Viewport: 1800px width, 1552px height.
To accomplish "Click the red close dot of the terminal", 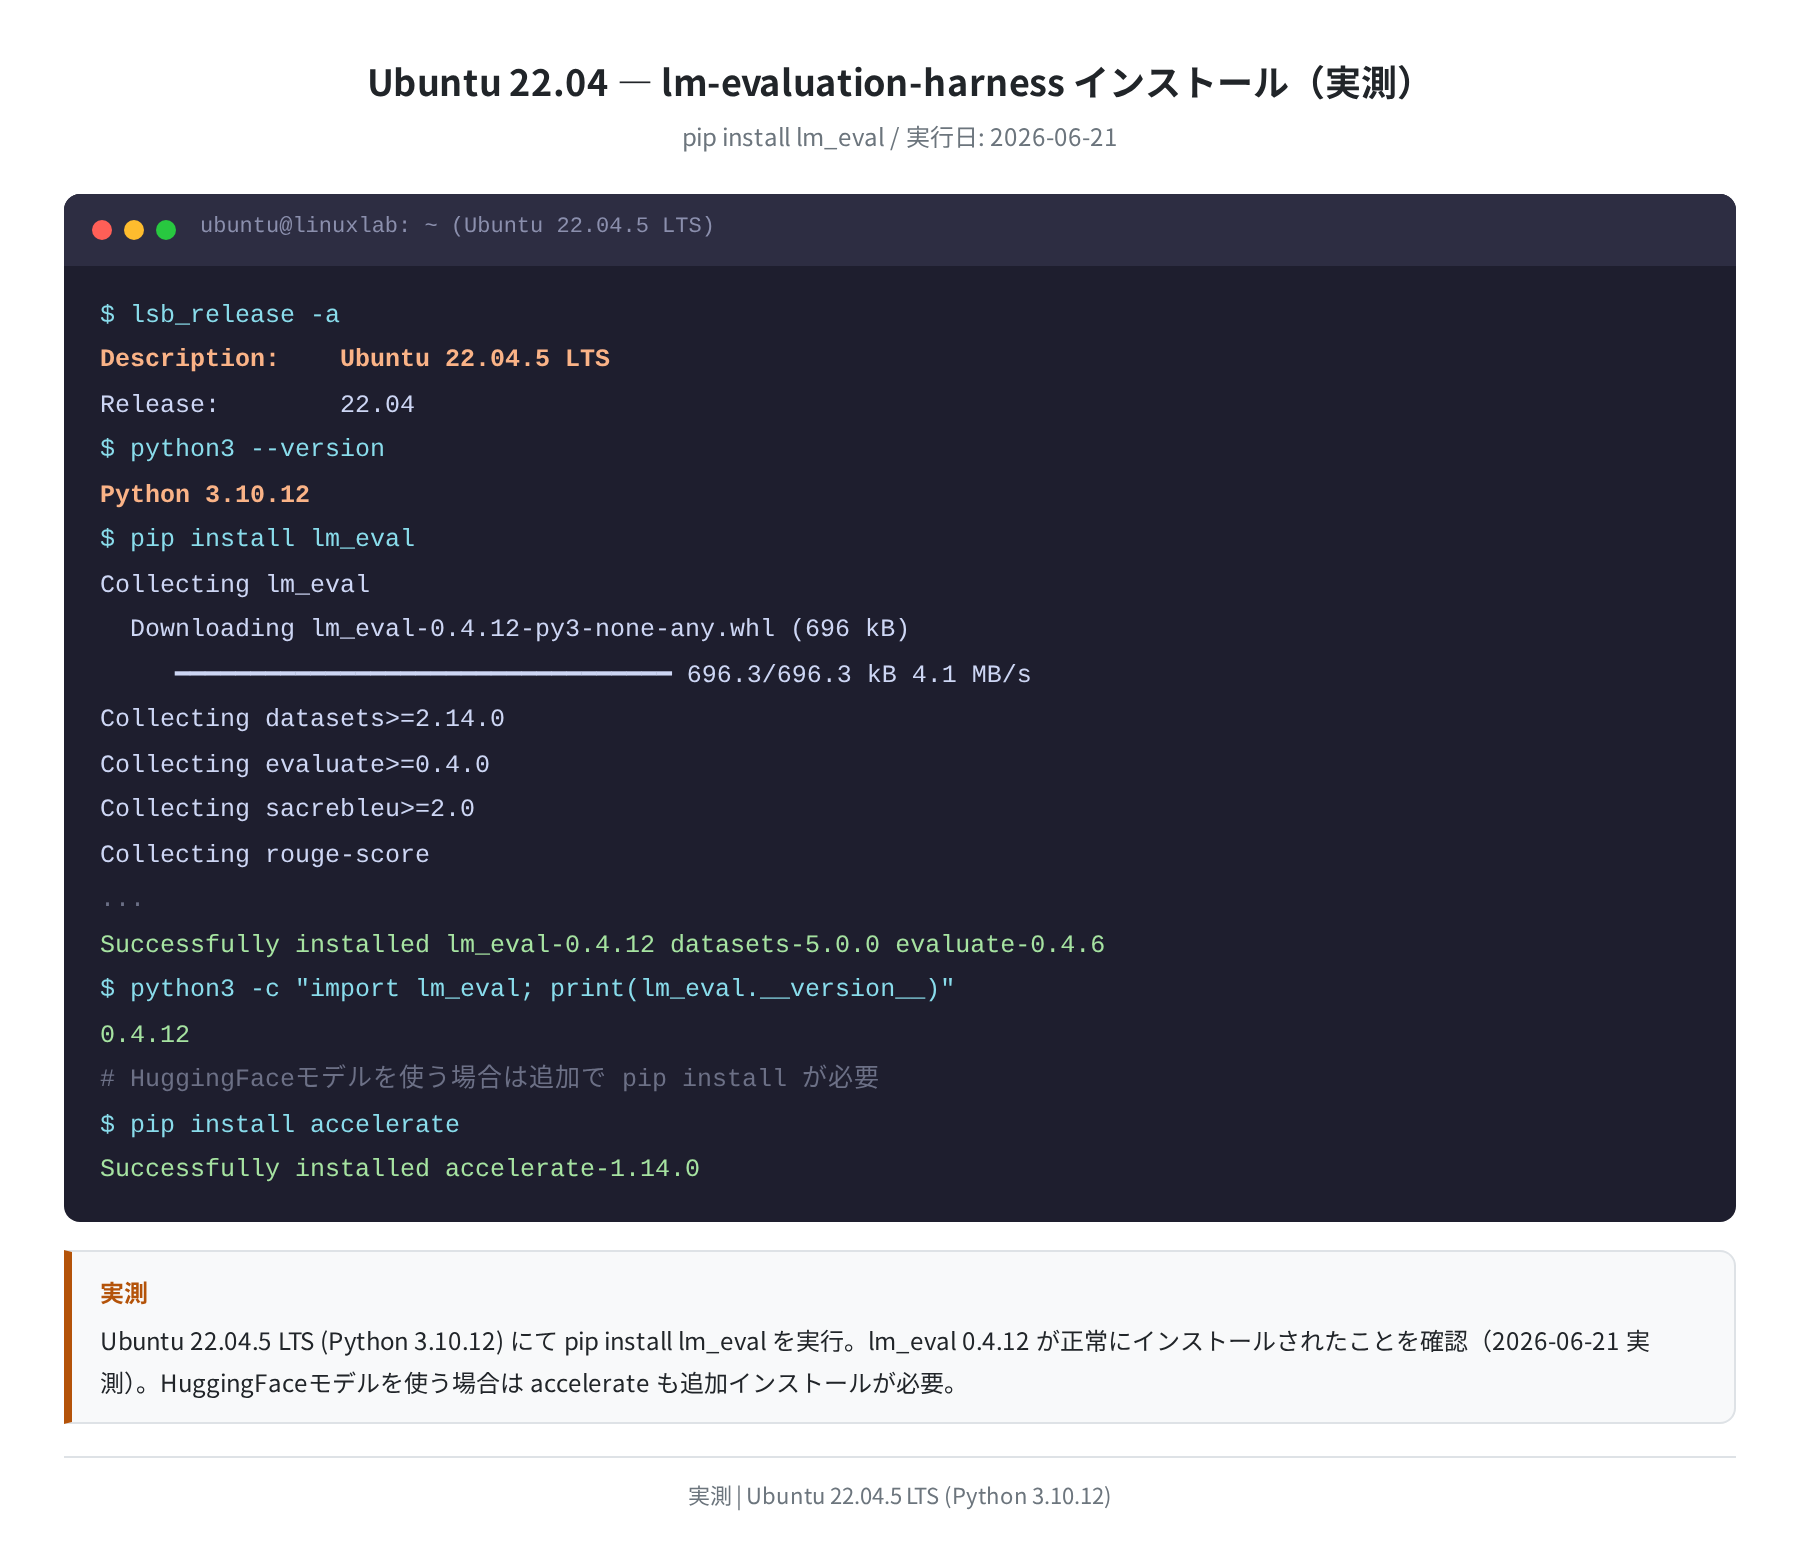I will tap(102, 230).
